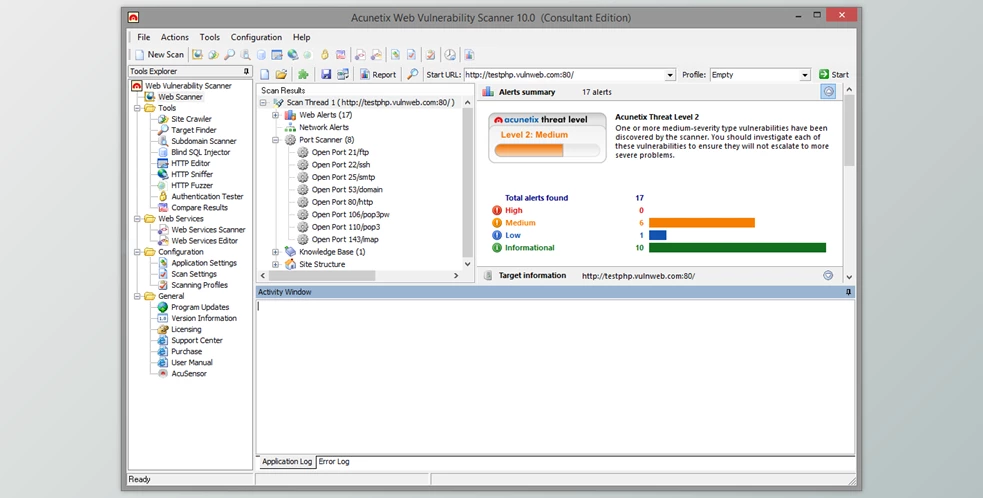This screenshot has width=983, height=498.
Task: Select Open Port 22/ssh entry
Action: [340, 164]
